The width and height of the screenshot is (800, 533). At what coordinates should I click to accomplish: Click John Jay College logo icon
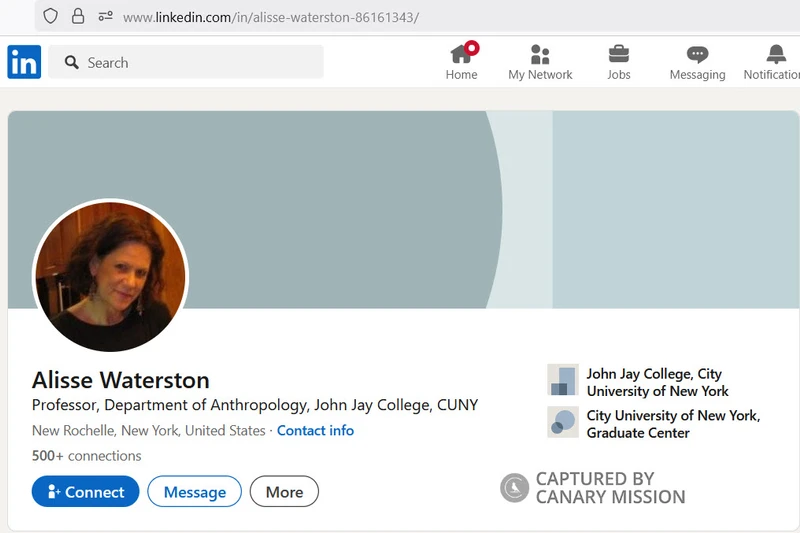pyautogui.click(x=563, y=380)
